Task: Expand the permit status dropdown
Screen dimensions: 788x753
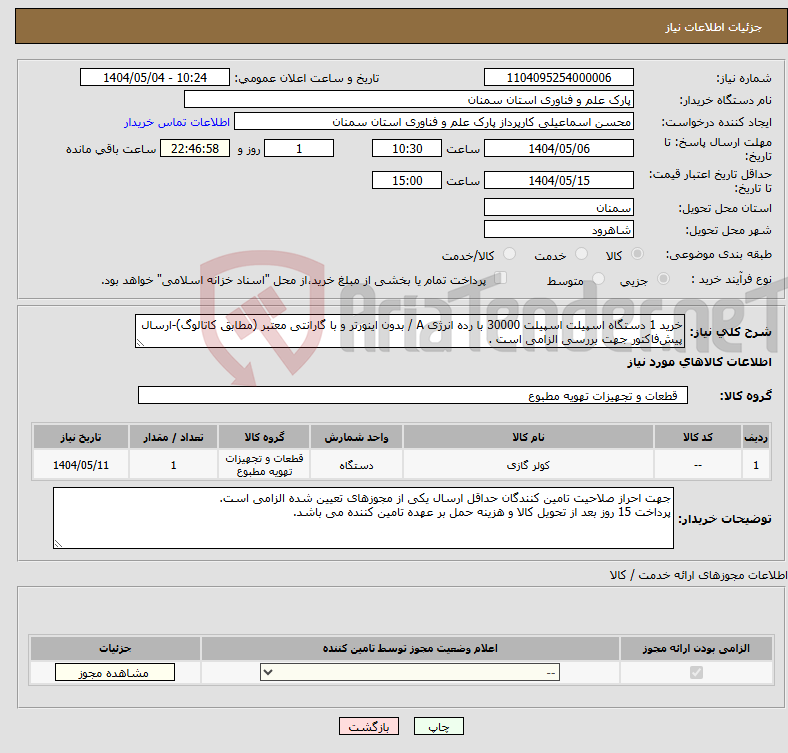Action: tap(410, 673)
